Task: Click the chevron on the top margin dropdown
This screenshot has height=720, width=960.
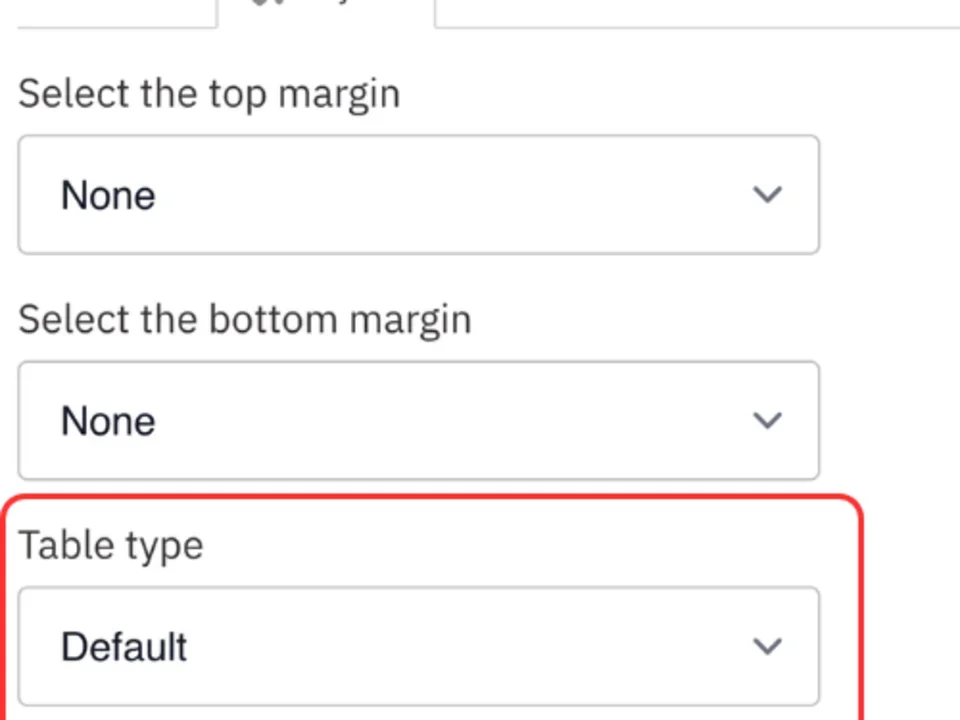Action: (x=768, y=195)
